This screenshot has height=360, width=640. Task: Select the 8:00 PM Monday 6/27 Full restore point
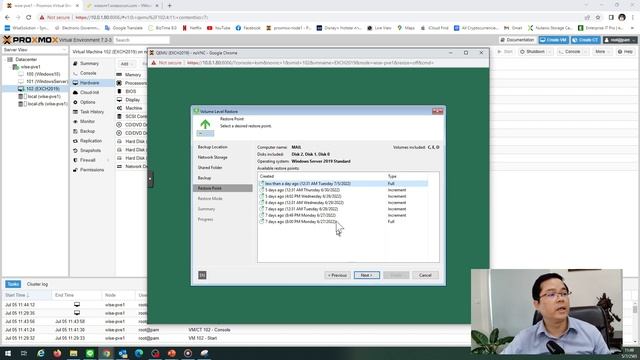click(344, 222)
